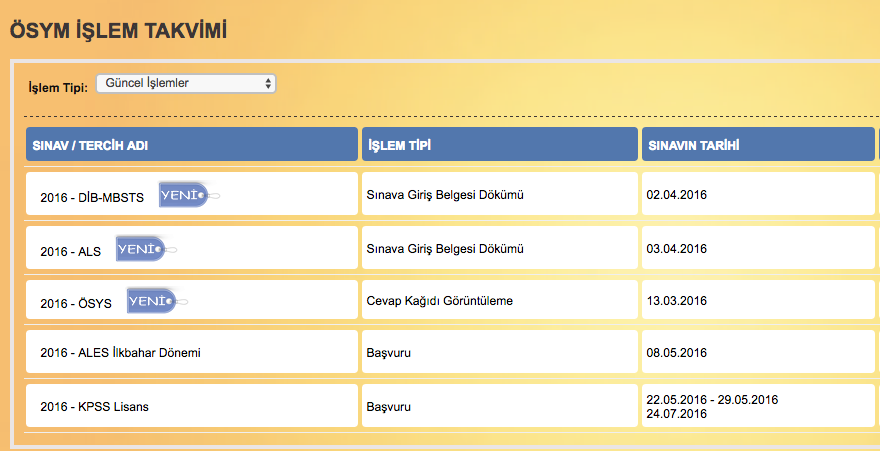Click the YENİ tag beside 2016 - ALS
This screenshot has width=880, height=451.
coord(141,249)
